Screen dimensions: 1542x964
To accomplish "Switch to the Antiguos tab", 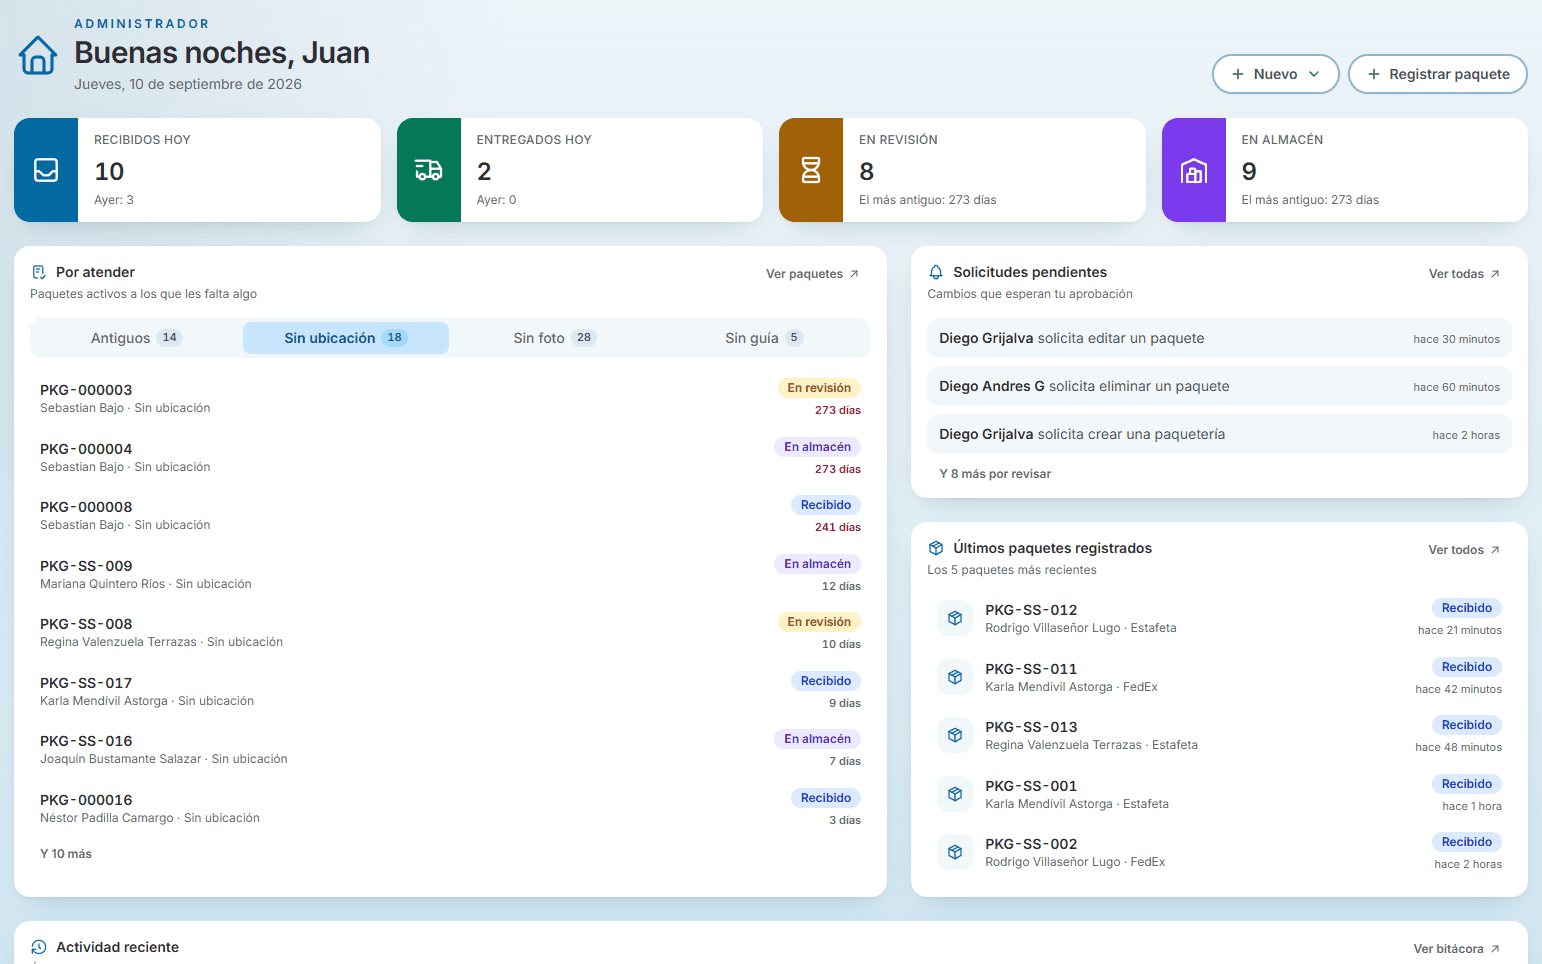I will click(136, 338).
